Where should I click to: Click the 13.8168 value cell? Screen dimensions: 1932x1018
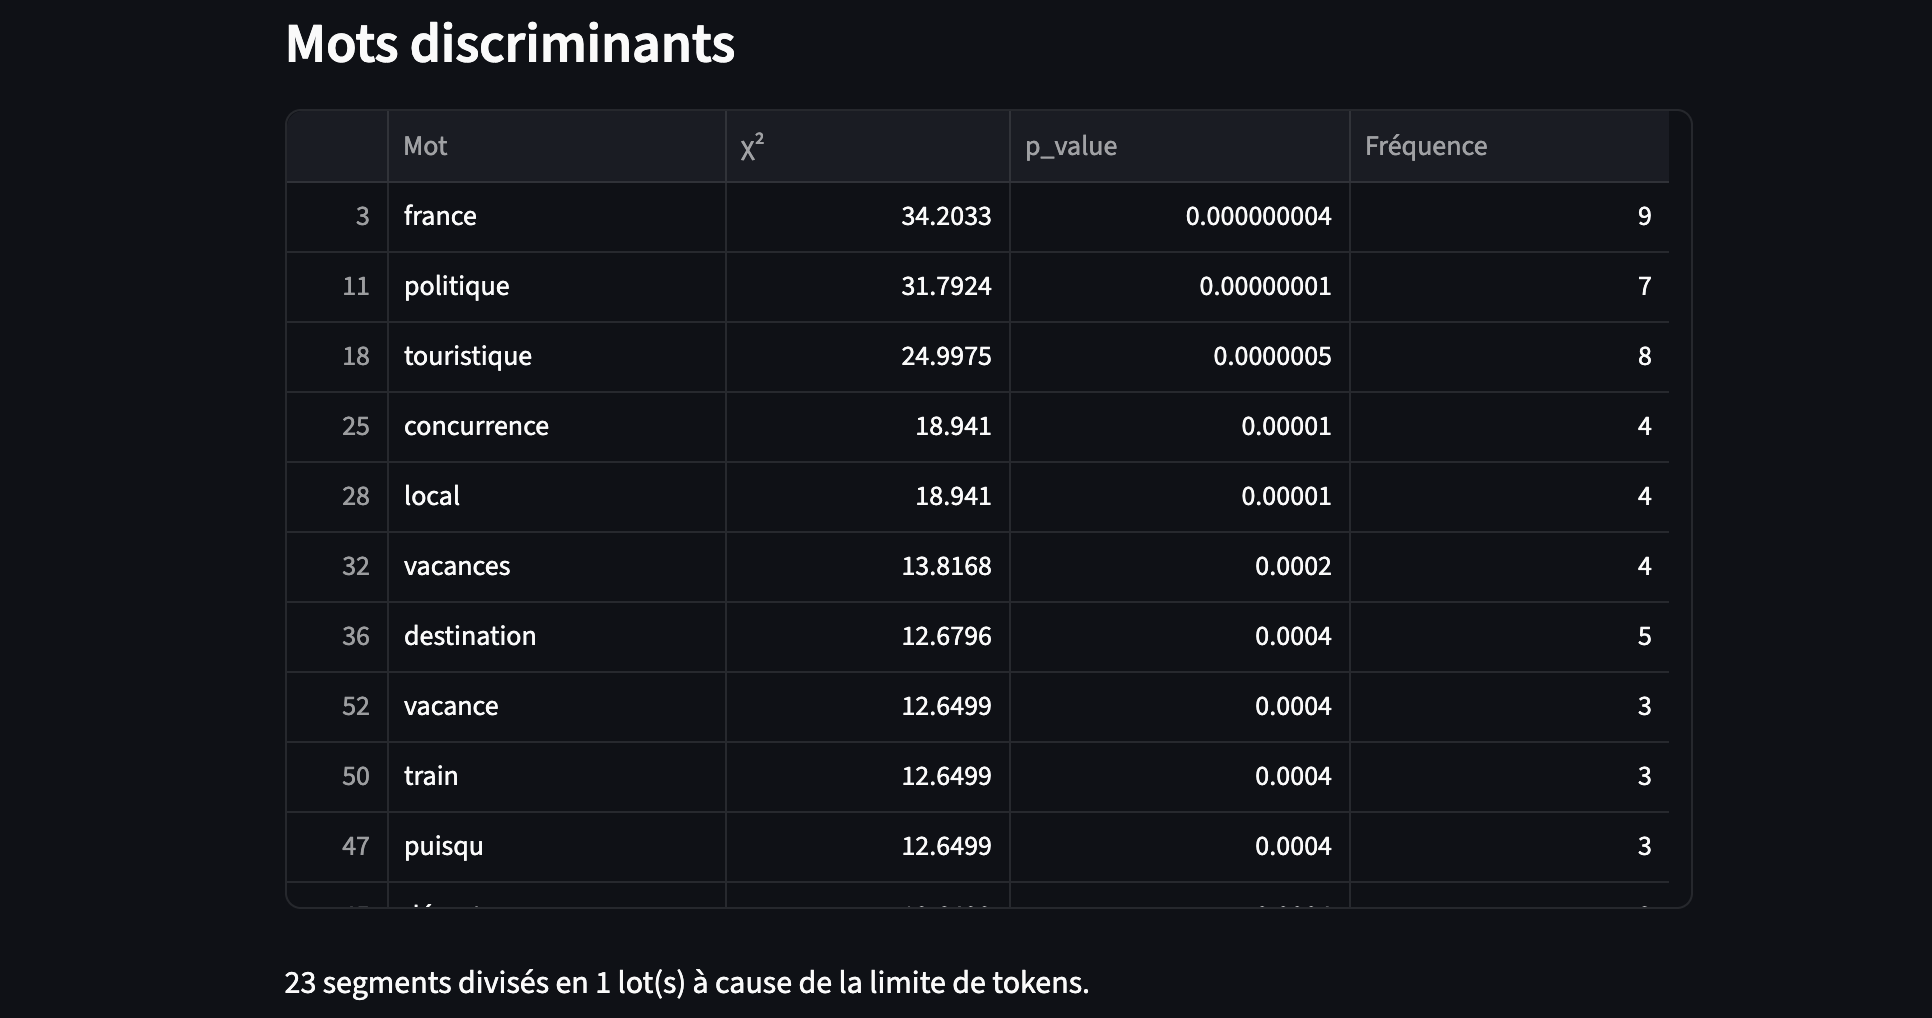[x=867, y=566]
